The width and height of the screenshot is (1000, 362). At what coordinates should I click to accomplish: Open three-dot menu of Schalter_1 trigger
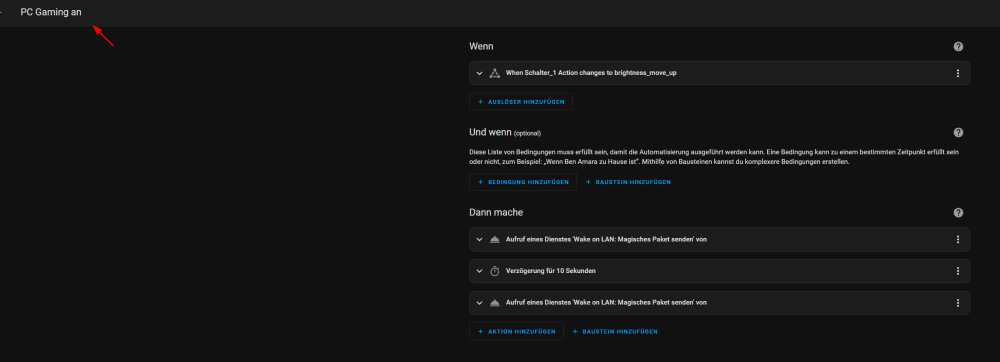tap(957, 73)
